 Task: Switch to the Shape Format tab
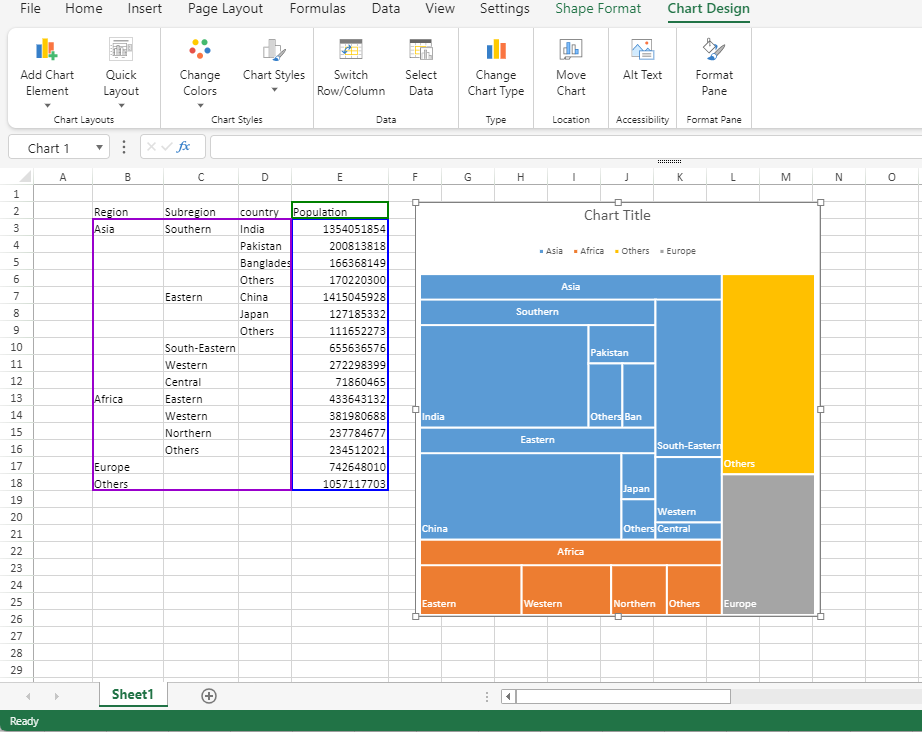(x=598, y=9)
